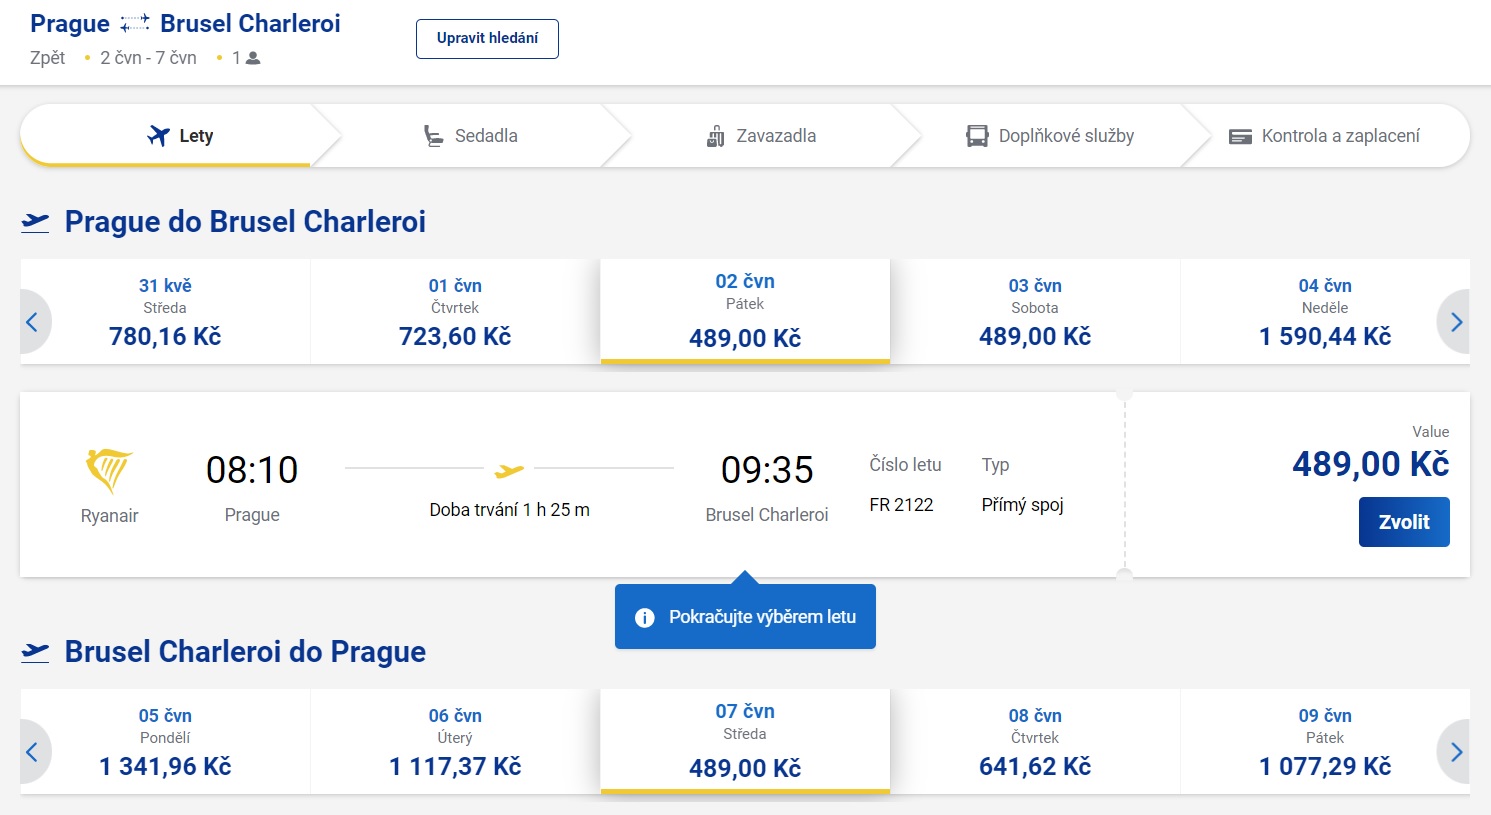Click the seat icon beside Sedadla
This screenshot has height=815, width=1491.
[433, 136]
